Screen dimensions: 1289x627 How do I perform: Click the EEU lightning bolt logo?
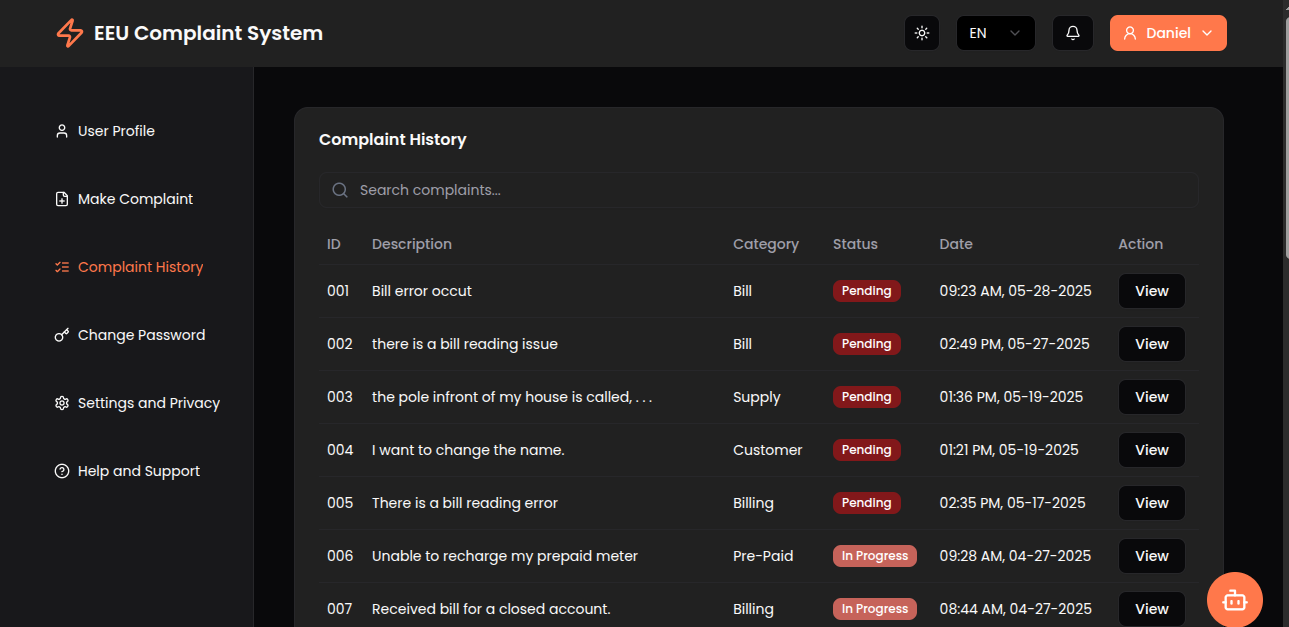[x=68, y=32]
